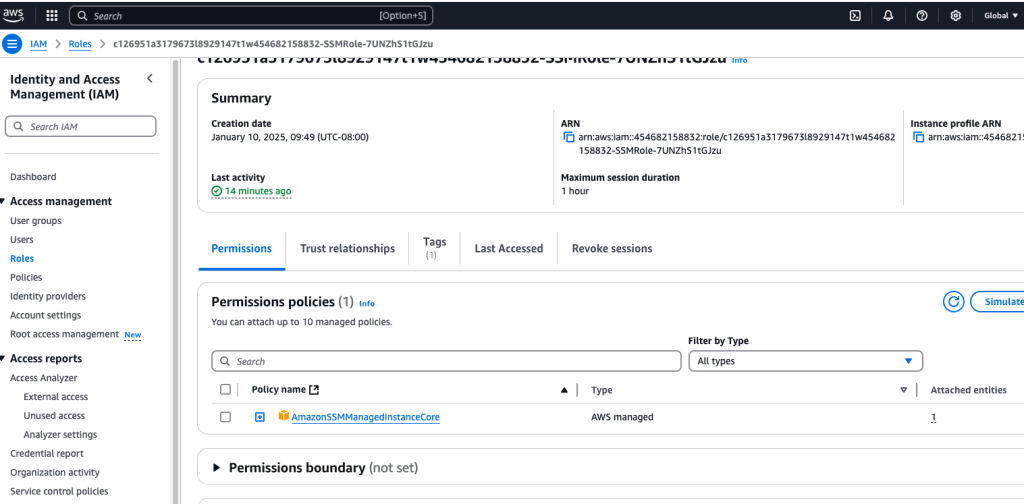Refresh the permissions policies list
This screenshot has width=1024, height=504.
(x=953, y=301)
